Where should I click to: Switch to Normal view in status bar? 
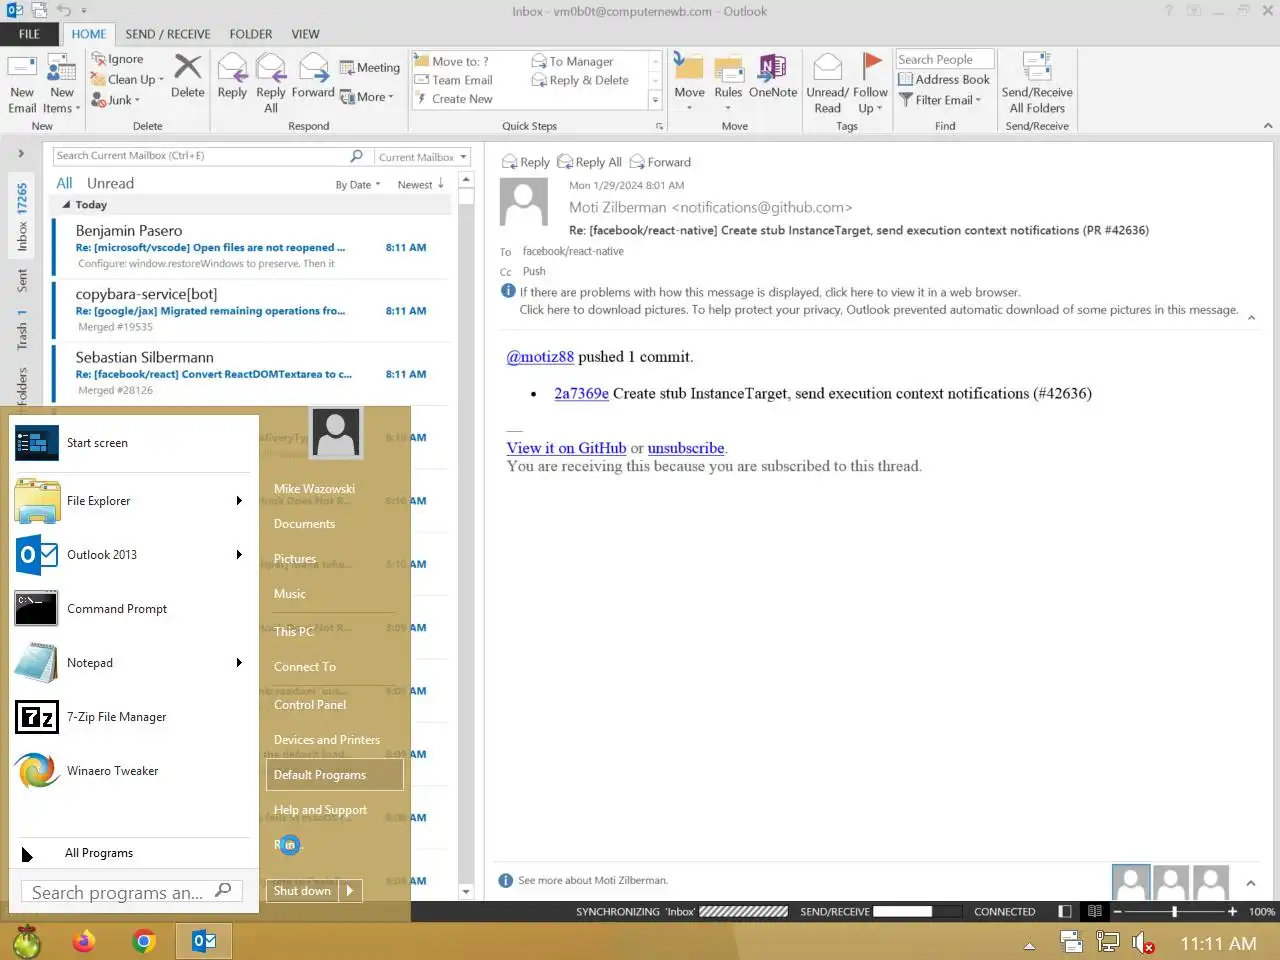pyautogui.click(x=1065, y=912)
